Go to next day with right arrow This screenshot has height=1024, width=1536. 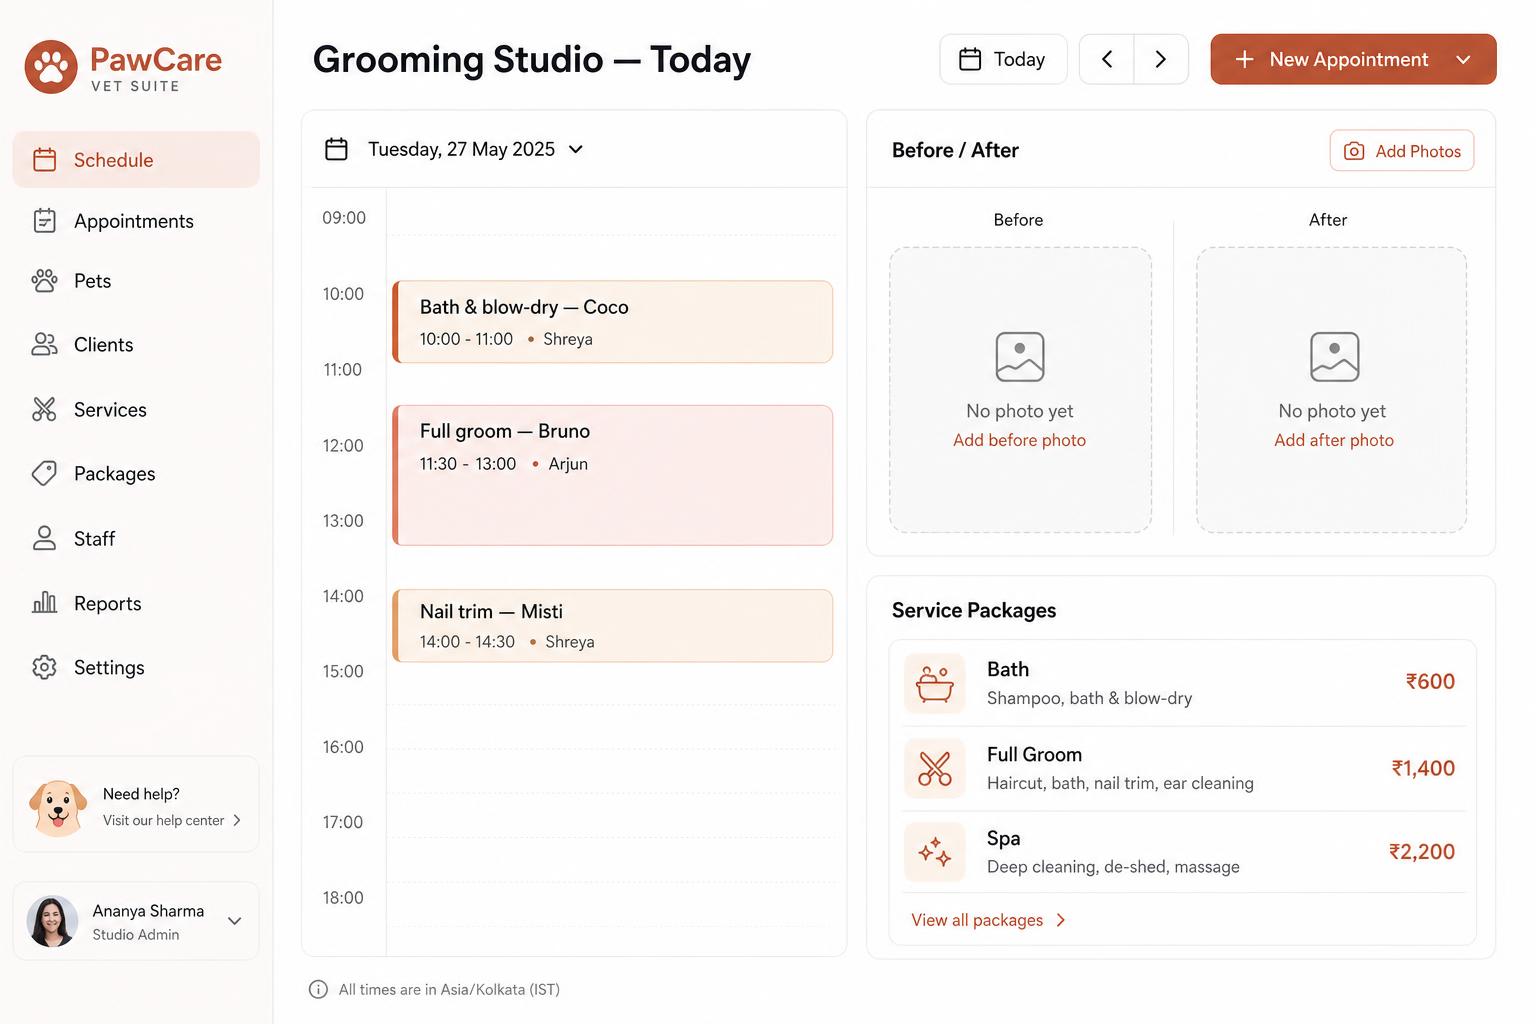[1161, 60]
